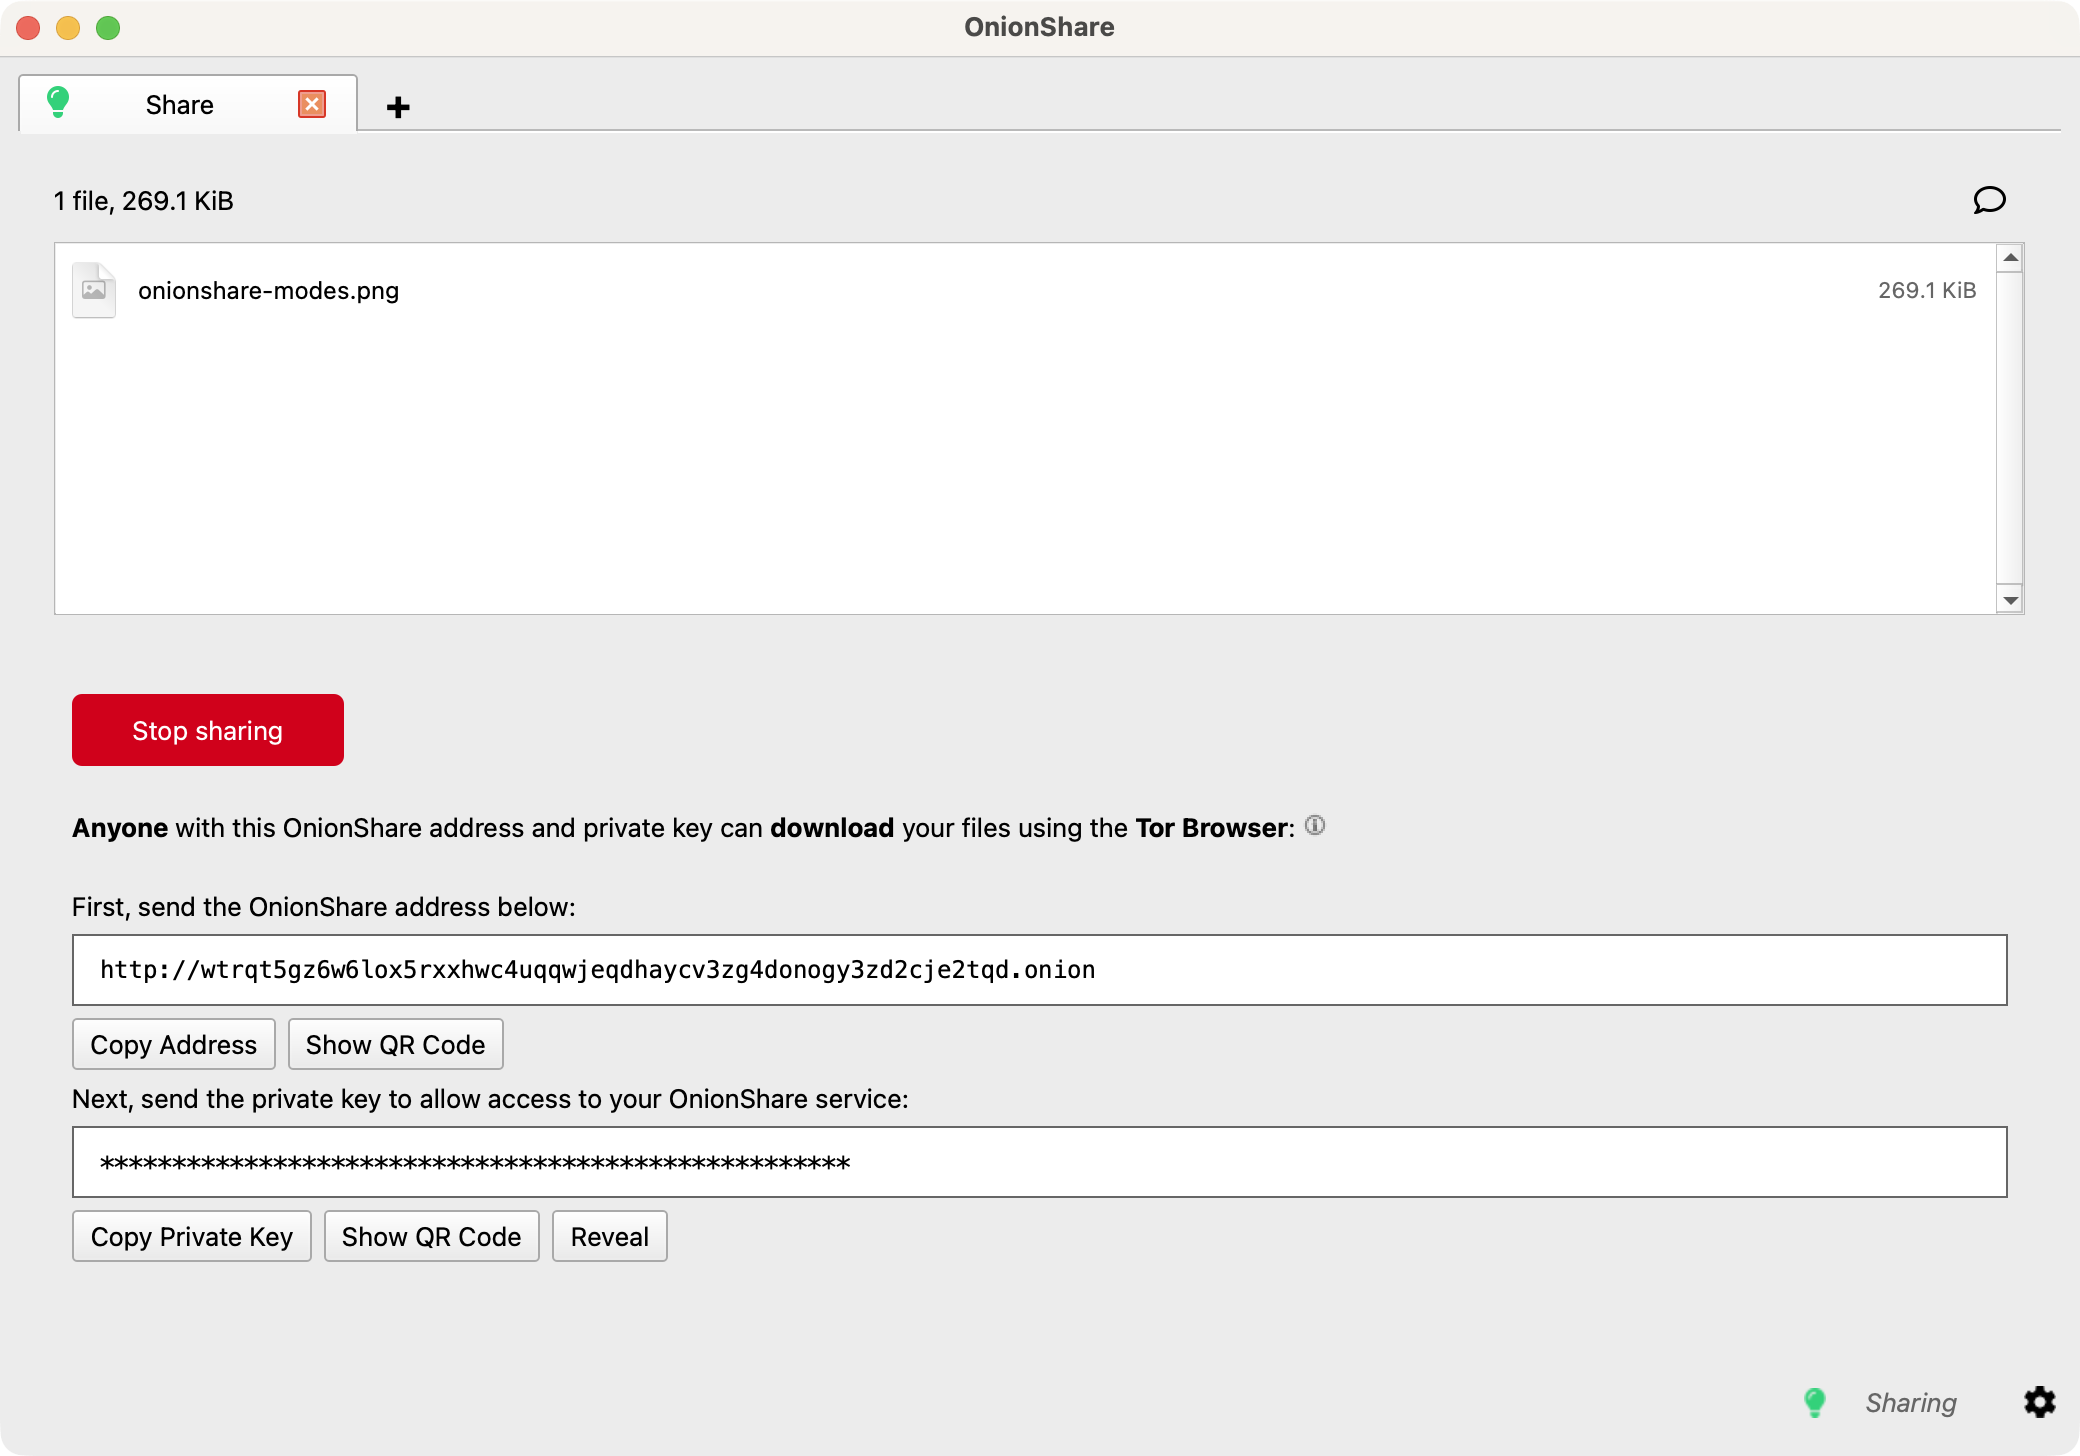Click the OnionShare address field
Viewport: 2080px width, 1456px height.
(x=1039, y=970)
